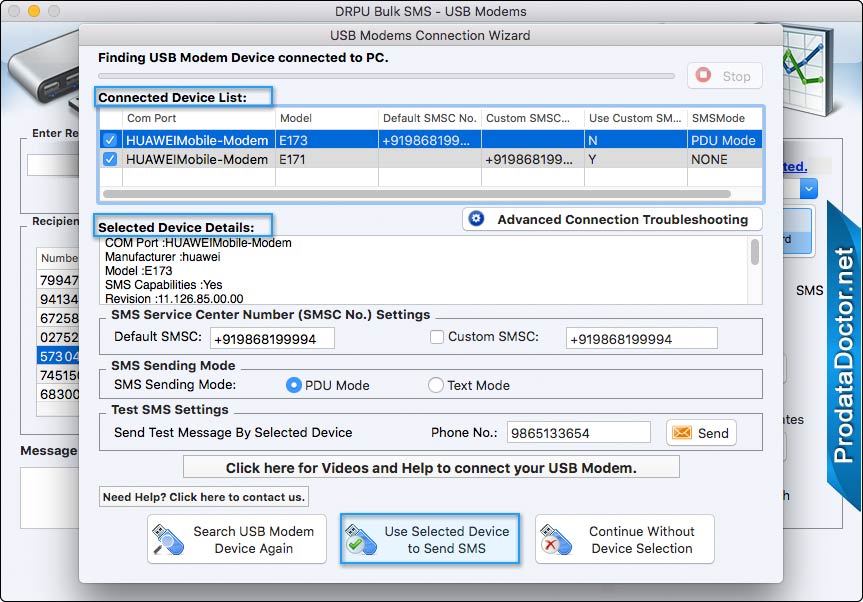This screenshot has height=602, width=863.
Task: Click the 79947 number in background window
Action: pos(59,280)
